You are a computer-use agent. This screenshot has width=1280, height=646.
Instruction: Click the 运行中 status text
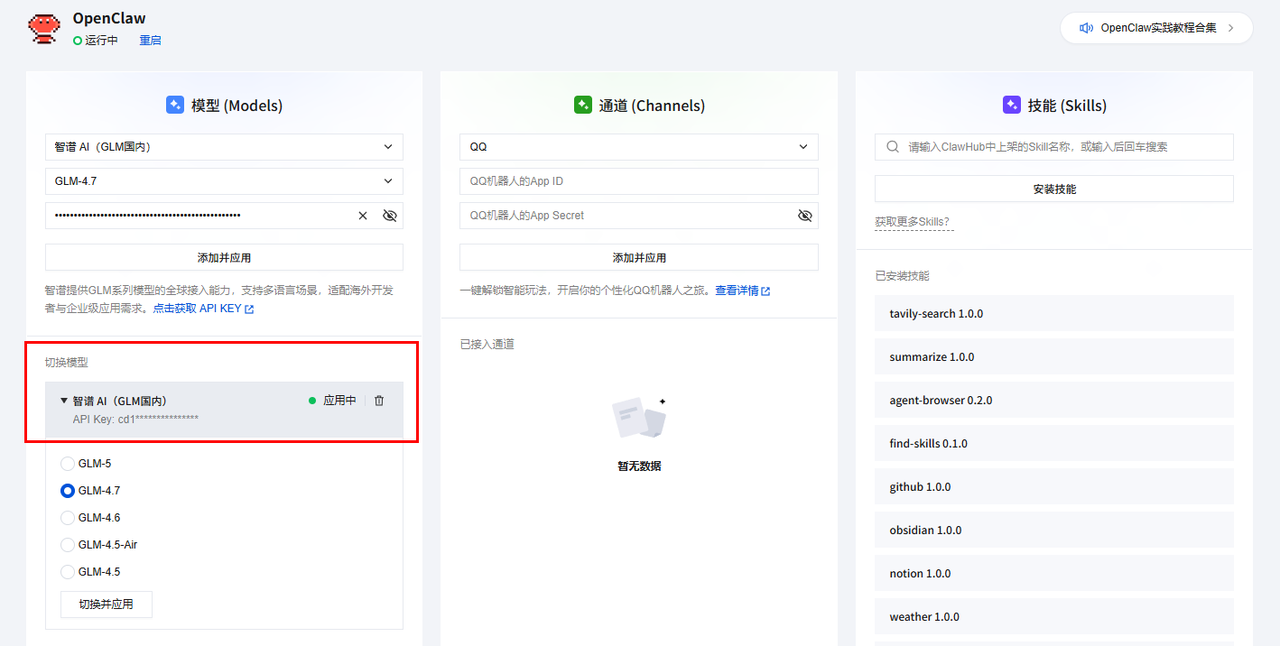(x=102, y=40)
